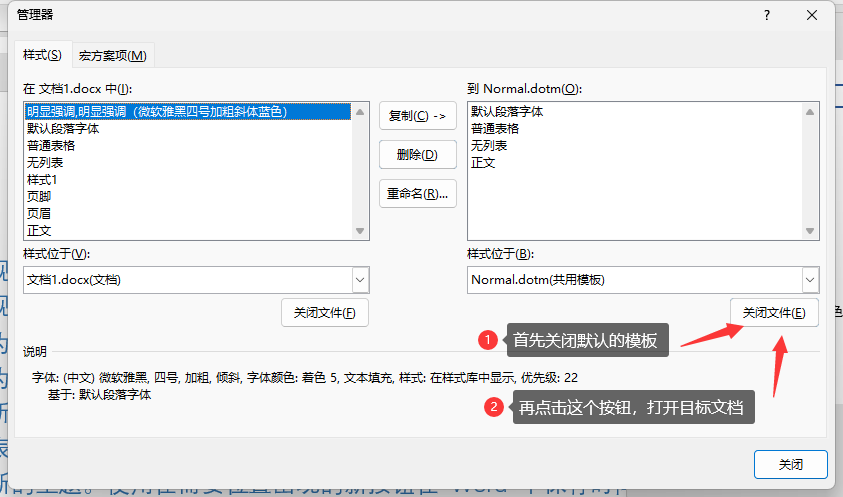Select 明显强调 style in the left list
This screenshot has width=843, height=497.
coord(188,111)
